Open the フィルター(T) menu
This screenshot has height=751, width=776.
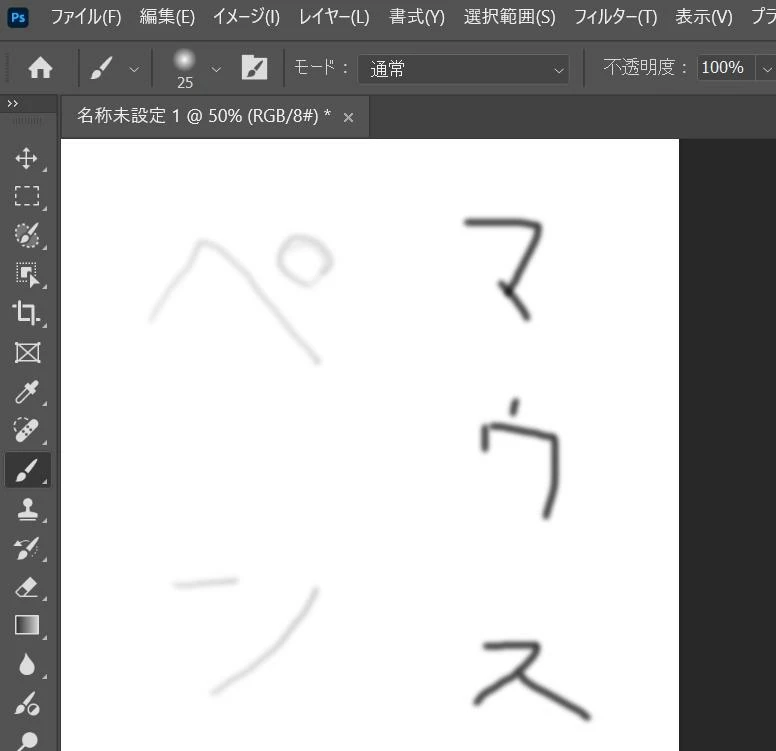click(x=615, y=17)
